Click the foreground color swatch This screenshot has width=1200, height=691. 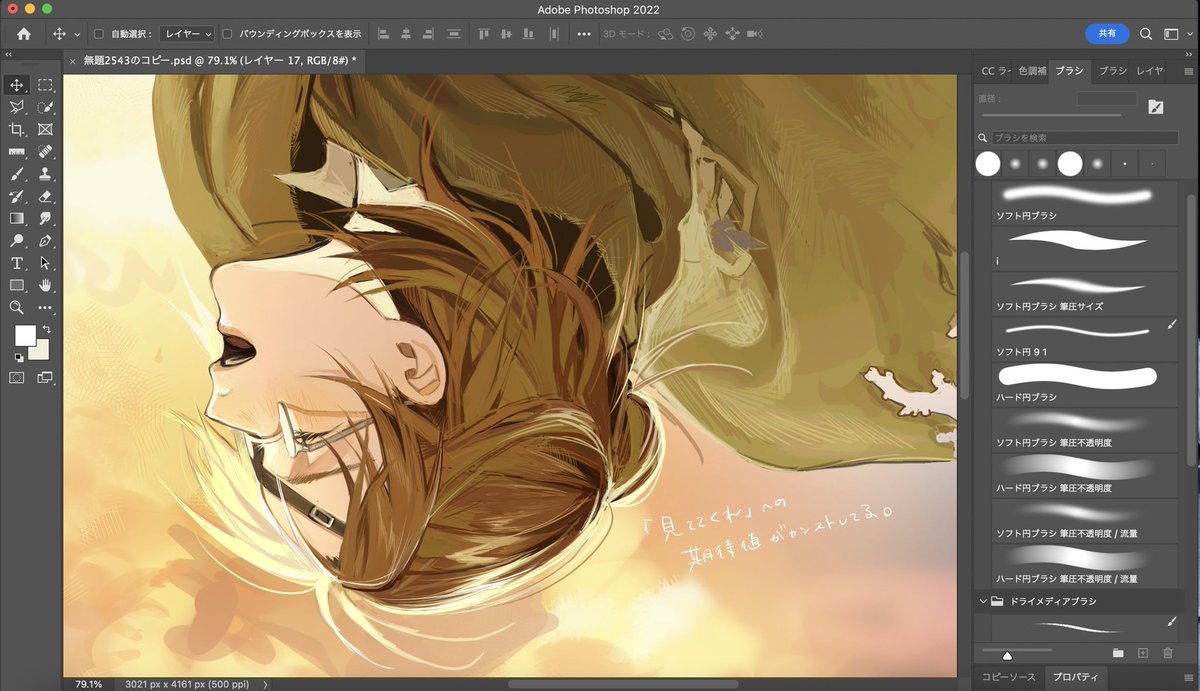(x=24, y=336)
